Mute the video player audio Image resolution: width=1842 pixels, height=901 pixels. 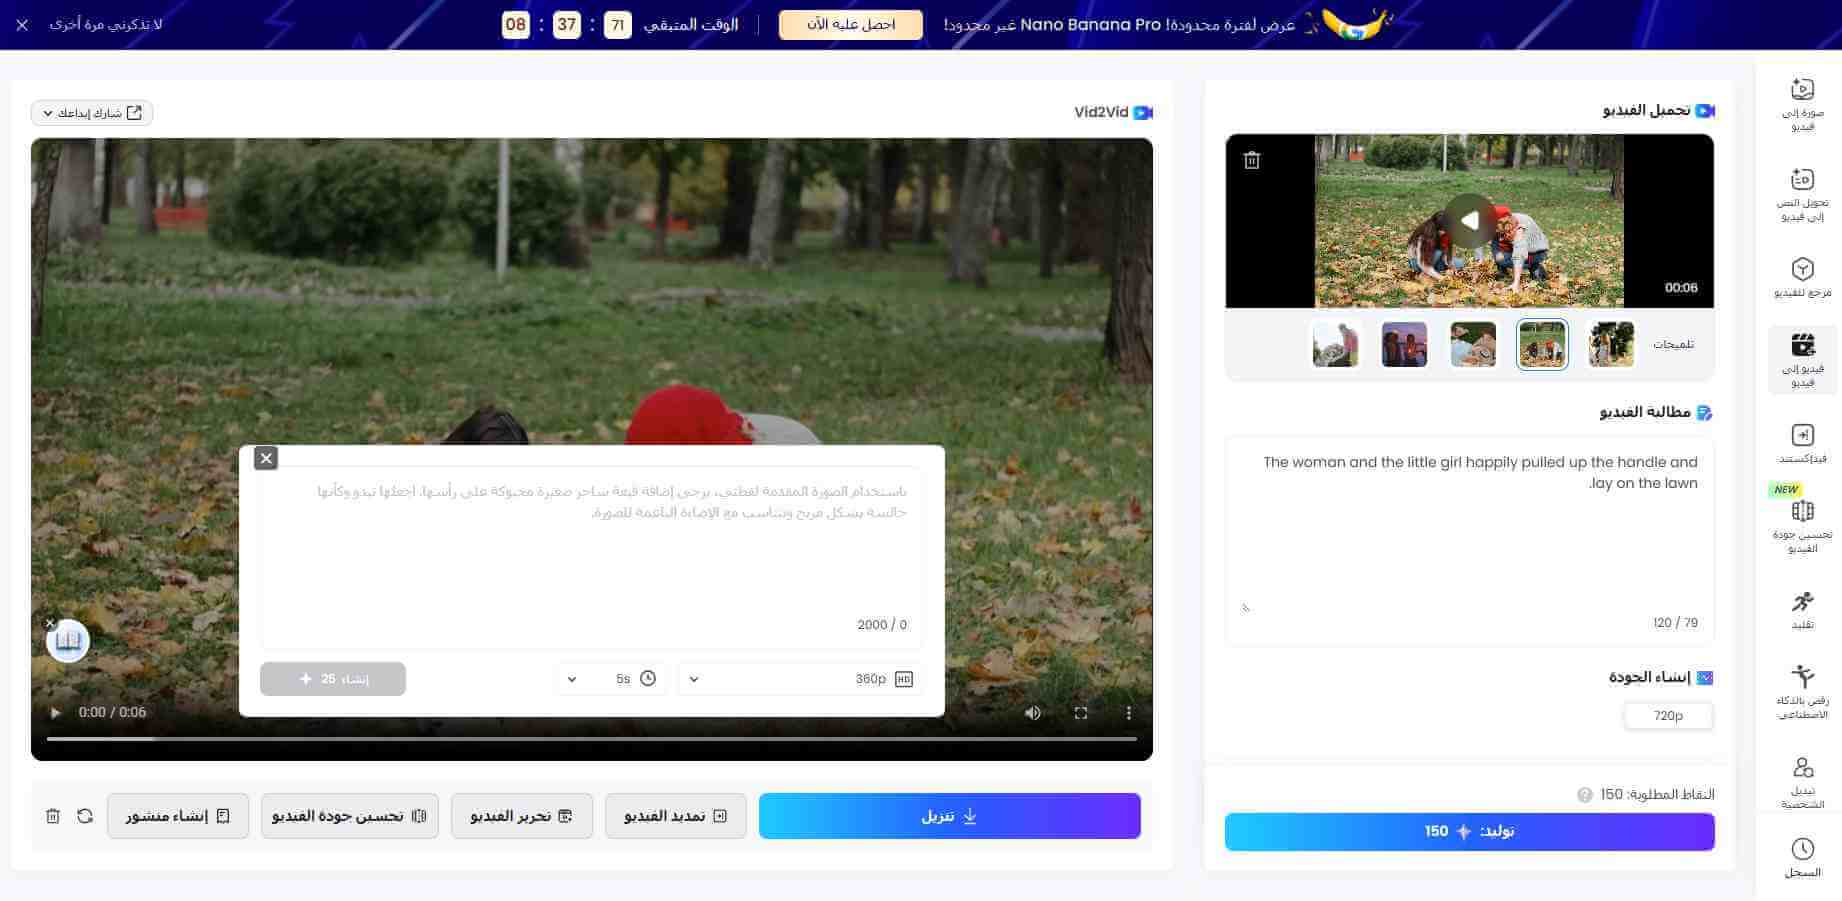point(1032,713)
